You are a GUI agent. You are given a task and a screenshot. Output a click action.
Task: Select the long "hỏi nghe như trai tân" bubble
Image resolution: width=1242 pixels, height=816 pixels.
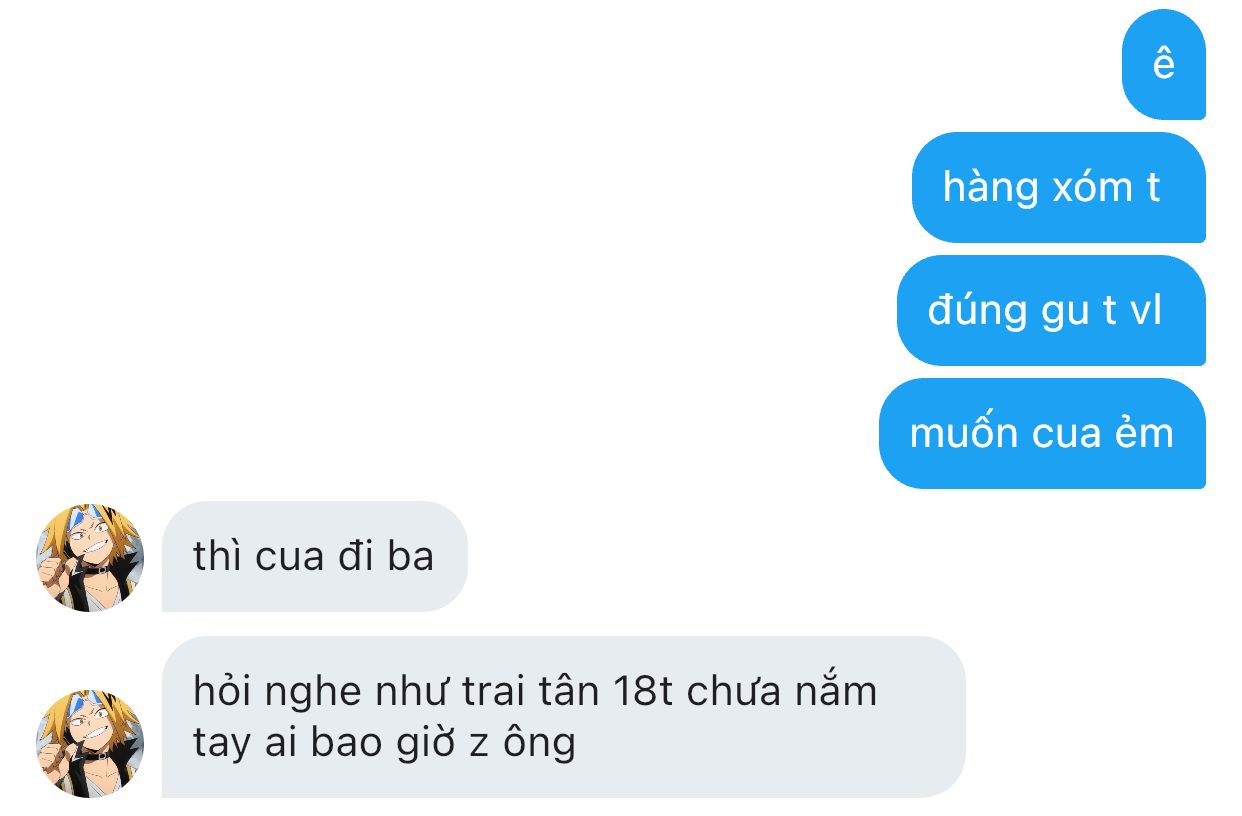(564, 717)
